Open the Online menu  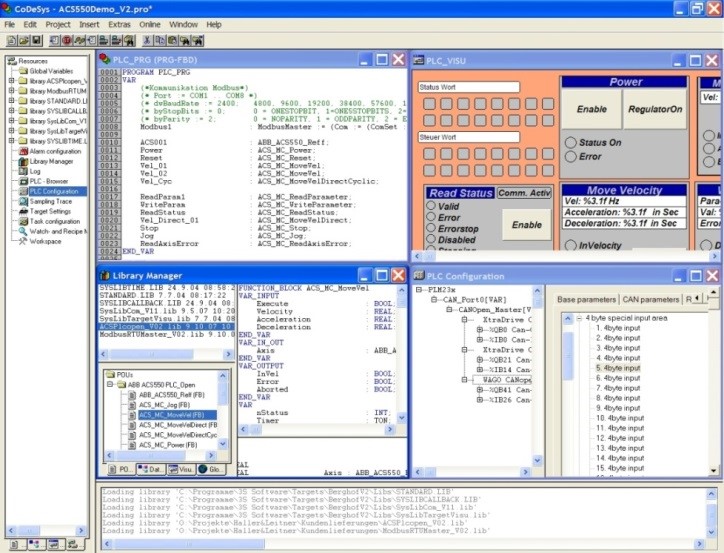coord(149,23)
